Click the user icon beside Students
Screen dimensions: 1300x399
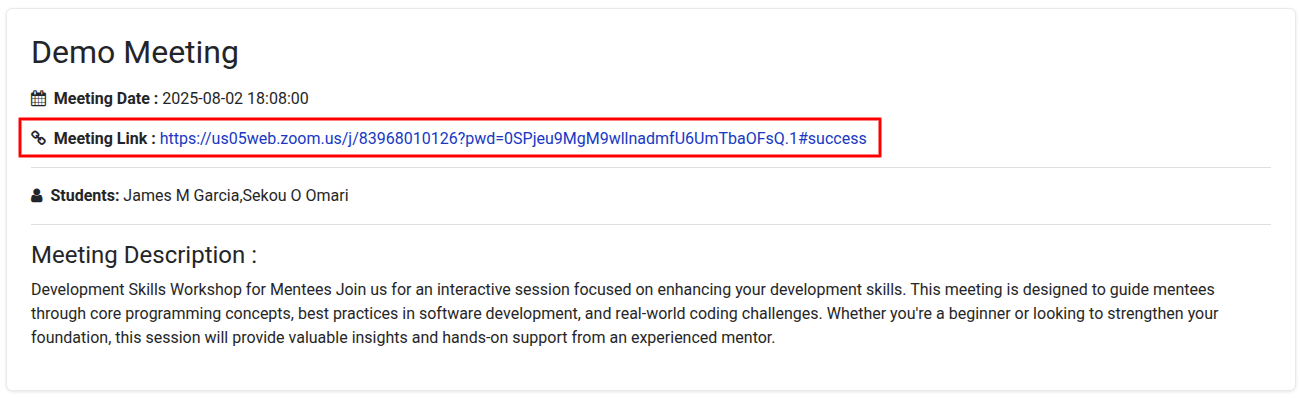(x=37, y=195)
